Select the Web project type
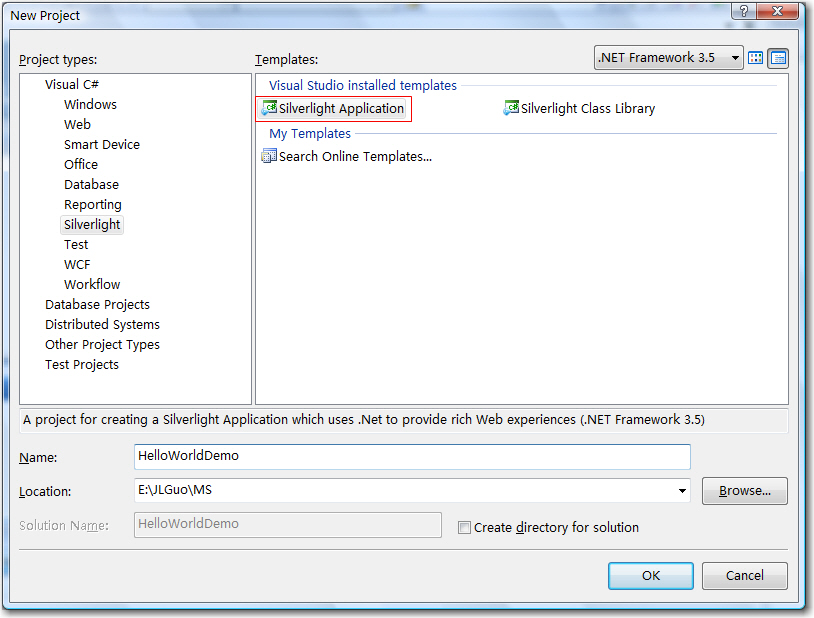 [77, 125]
